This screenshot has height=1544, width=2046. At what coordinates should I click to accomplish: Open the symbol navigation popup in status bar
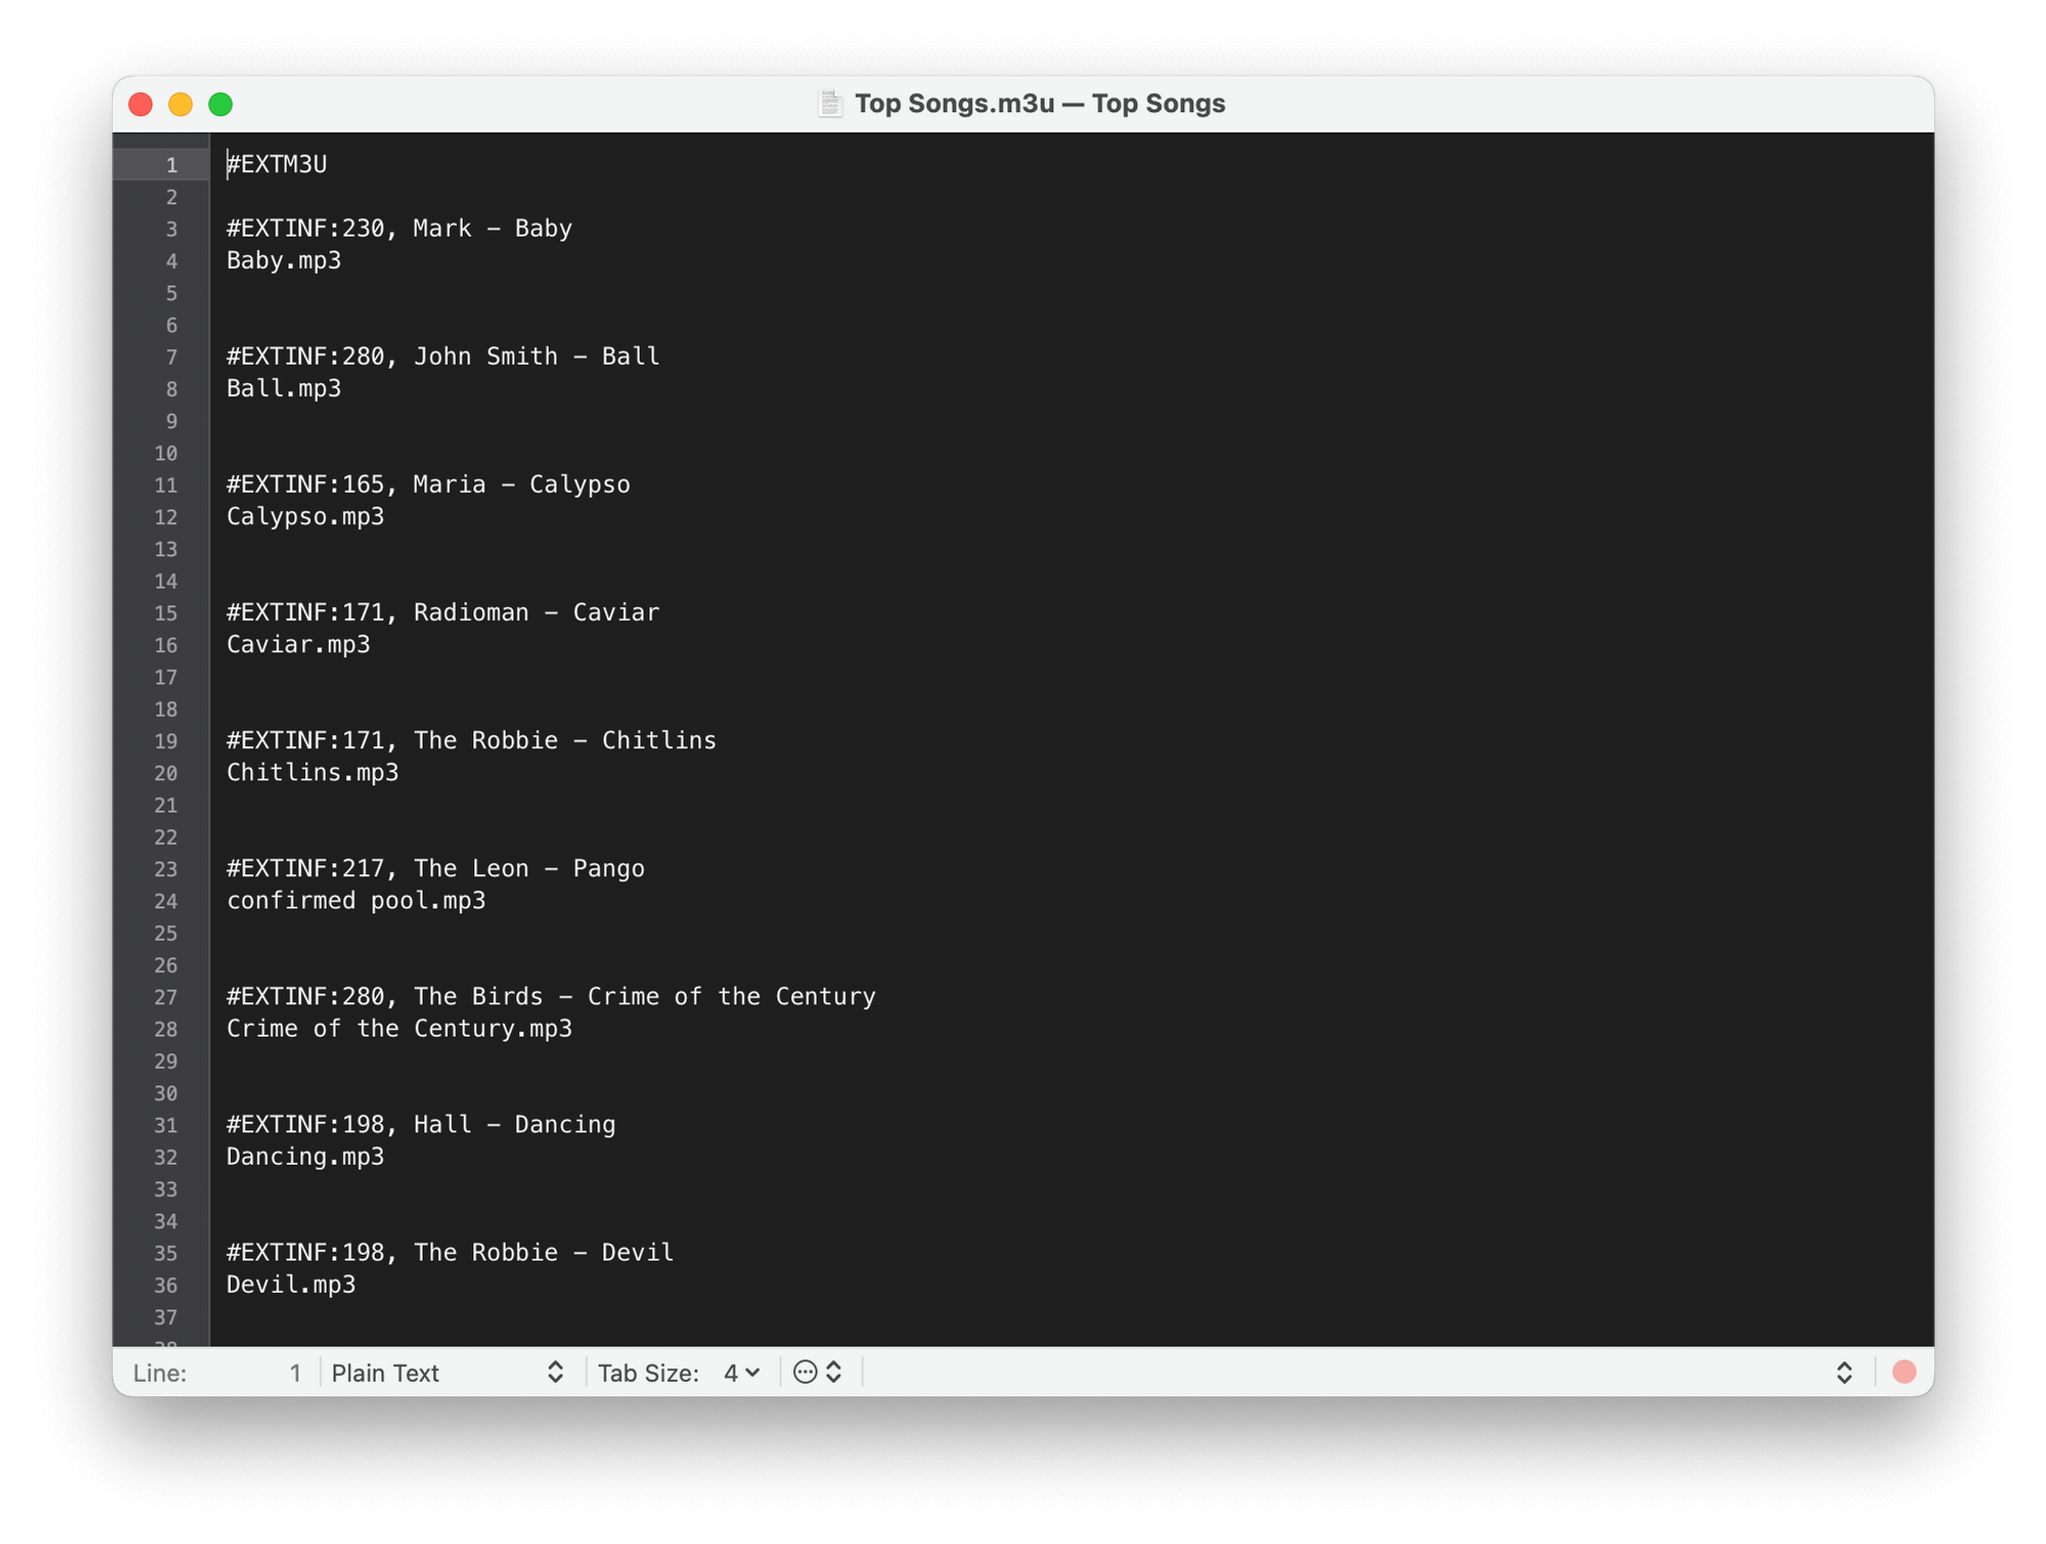click(1843, 1372)
